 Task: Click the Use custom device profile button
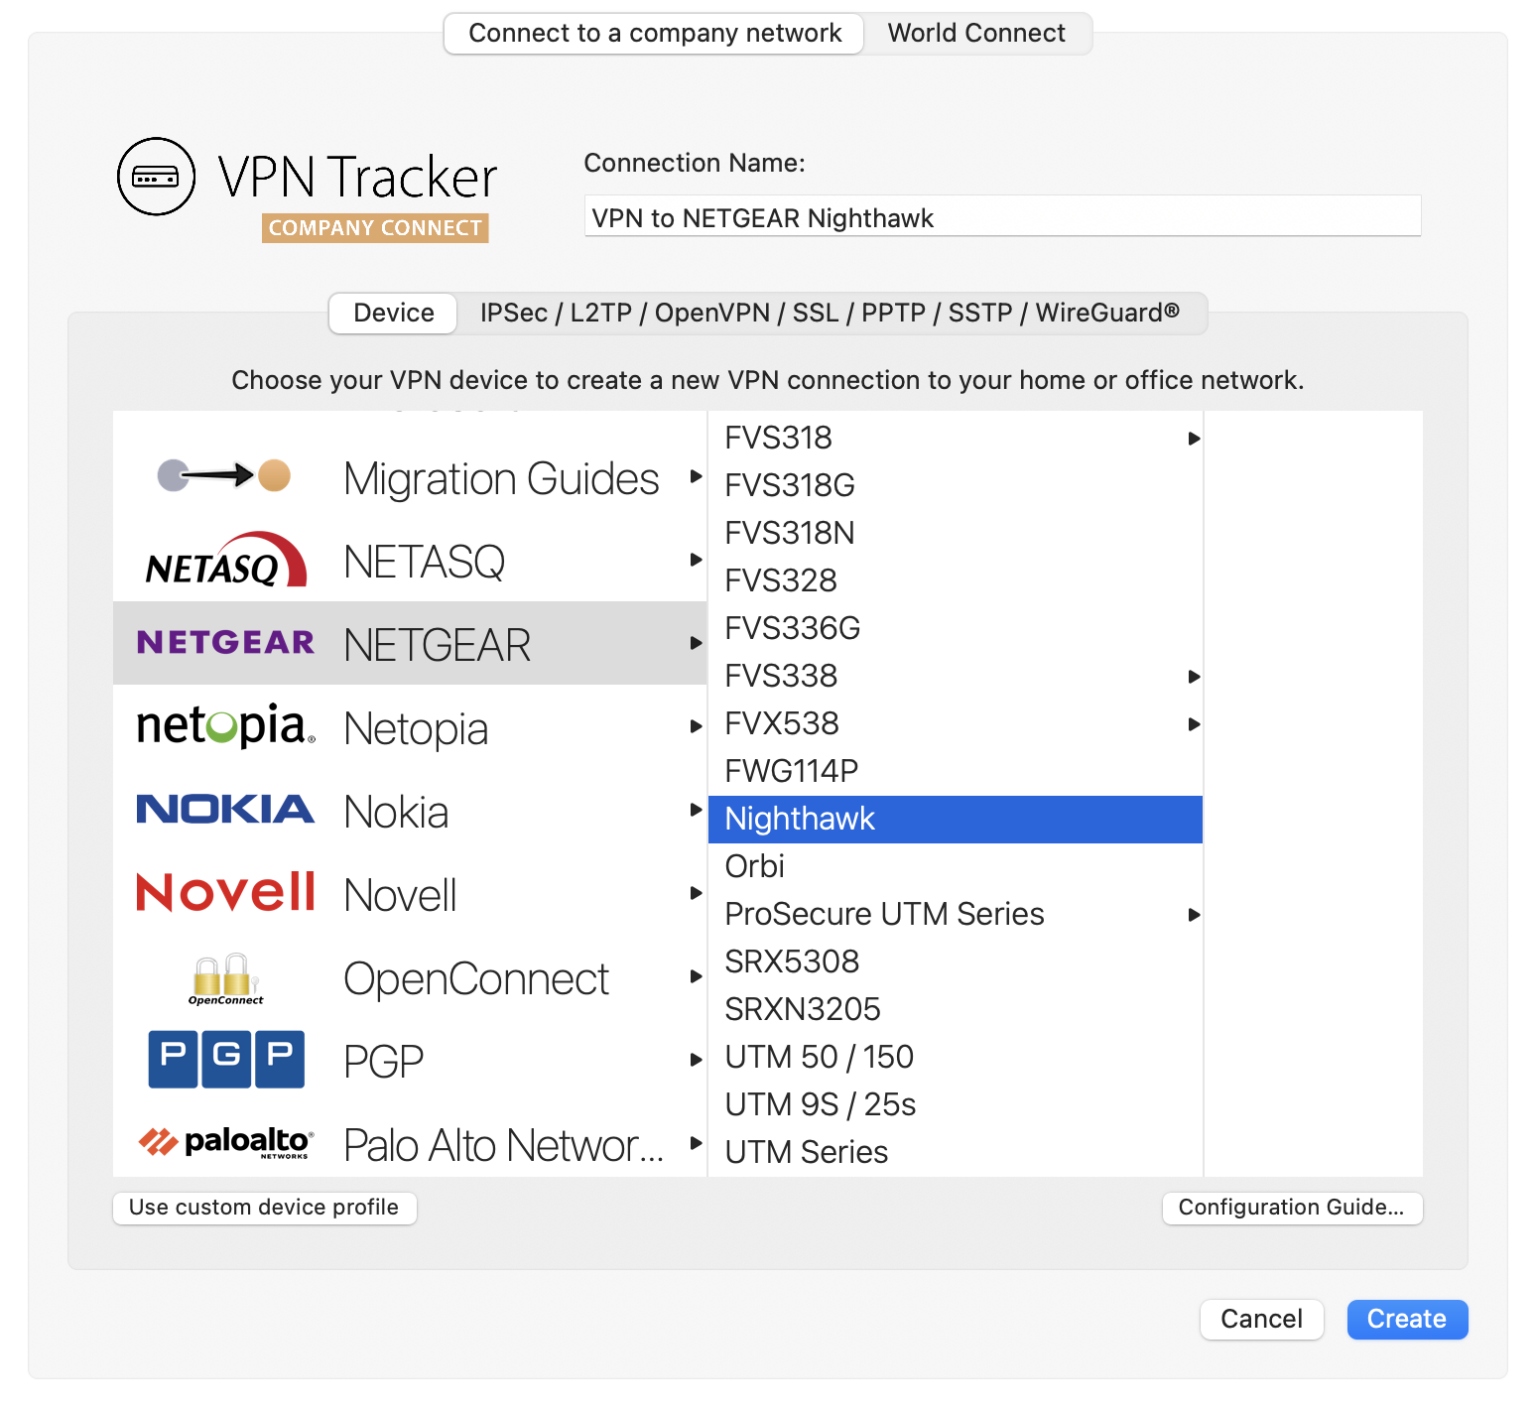pyautogui.click(x=264, y=1207)
